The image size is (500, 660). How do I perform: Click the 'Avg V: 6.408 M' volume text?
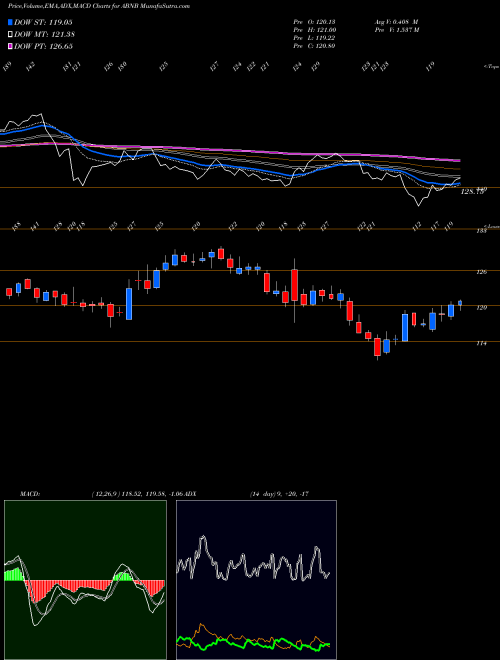pos(396,22)
